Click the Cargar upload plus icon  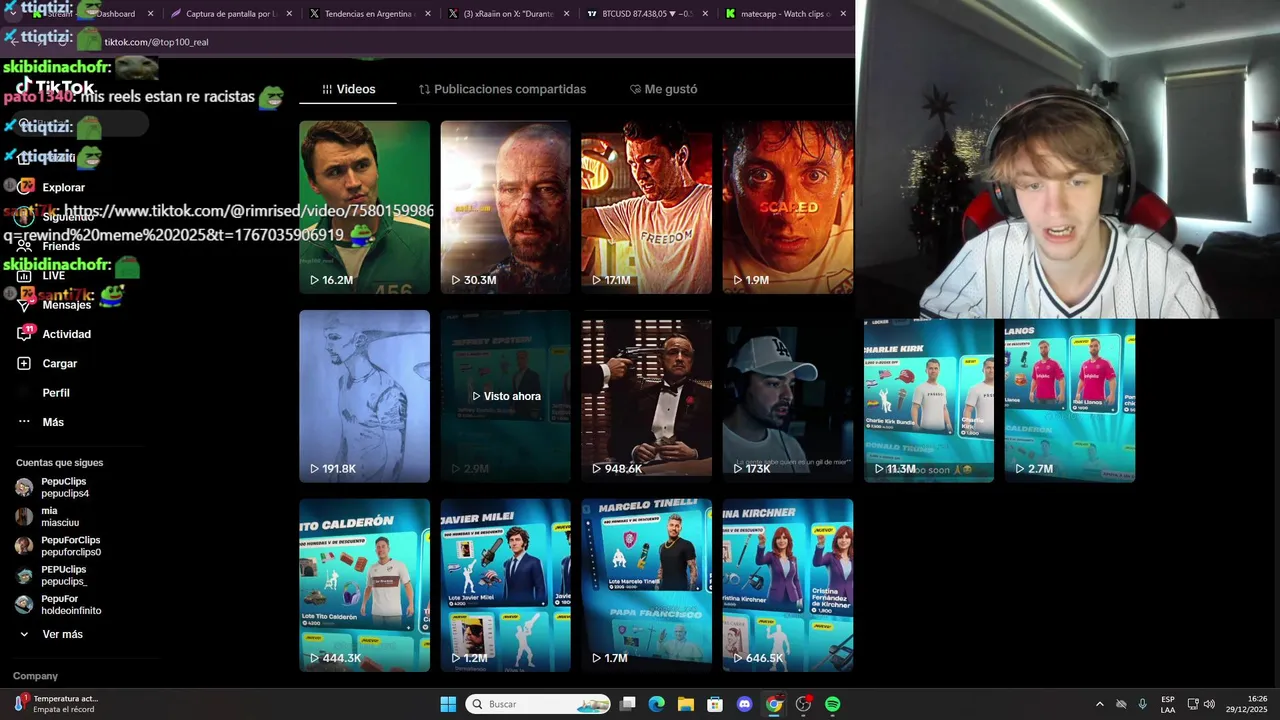point(24,363)
